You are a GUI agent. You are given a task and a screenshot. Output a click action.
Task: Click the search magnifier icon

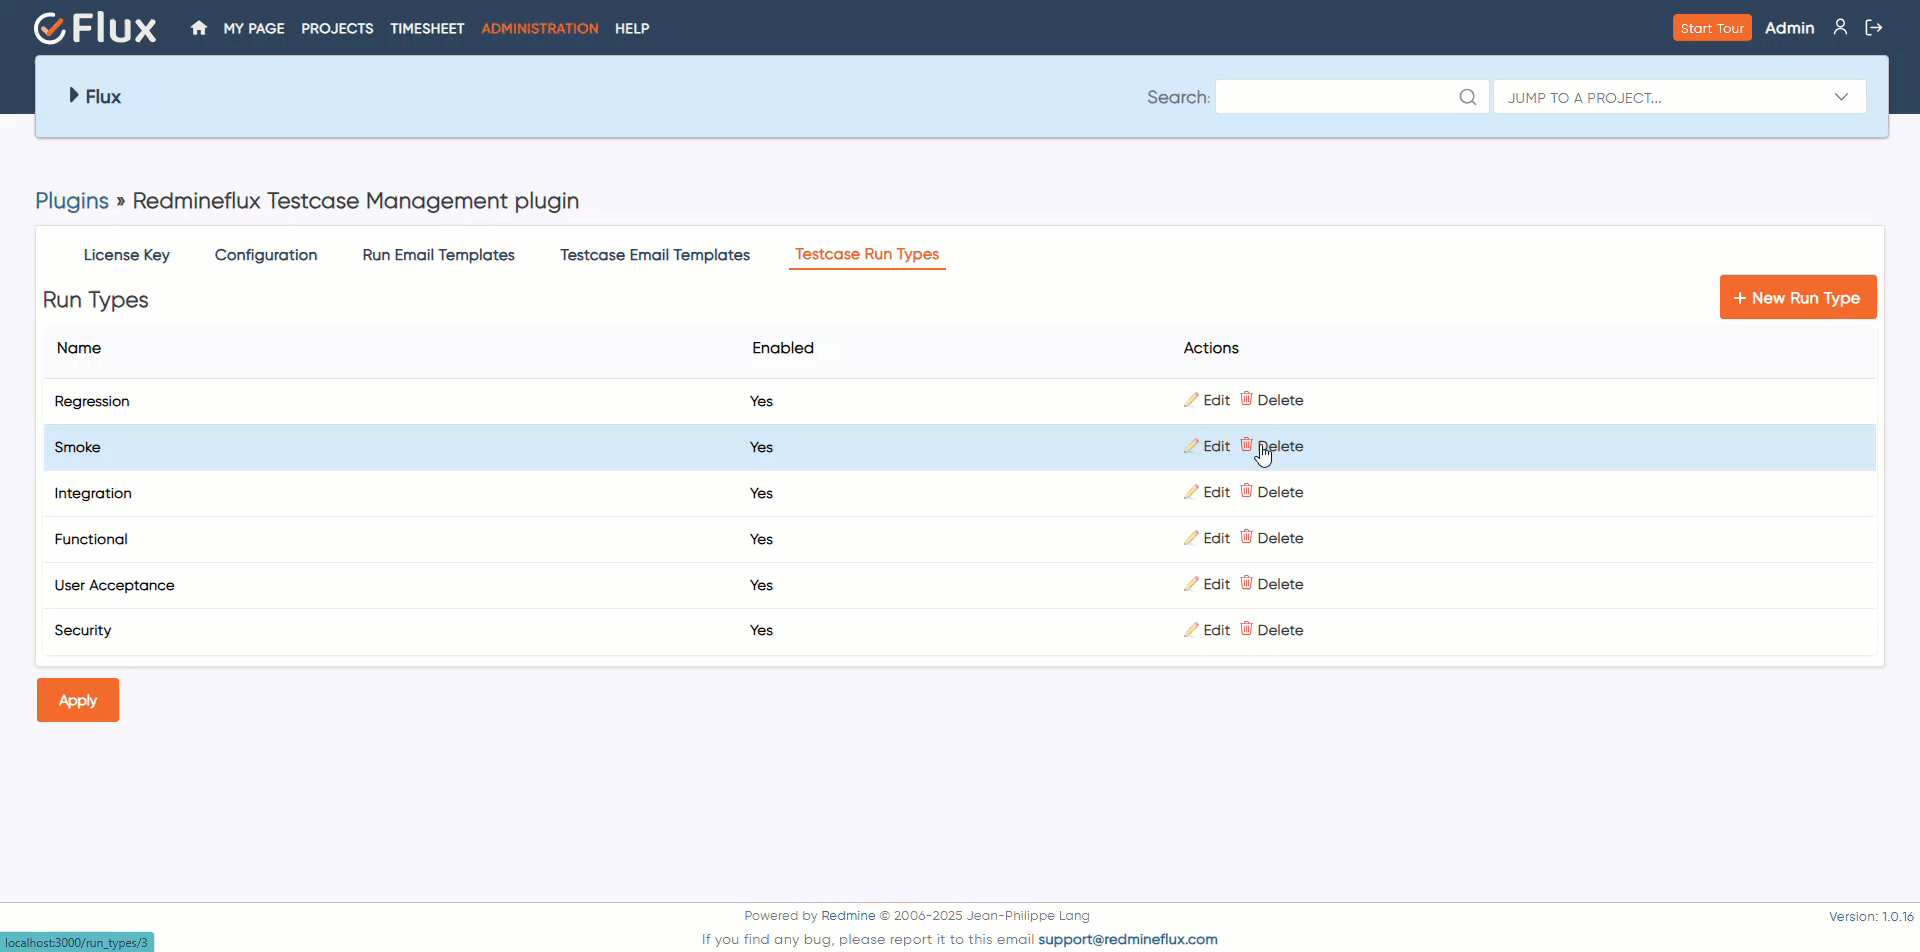click(1467, 97)
